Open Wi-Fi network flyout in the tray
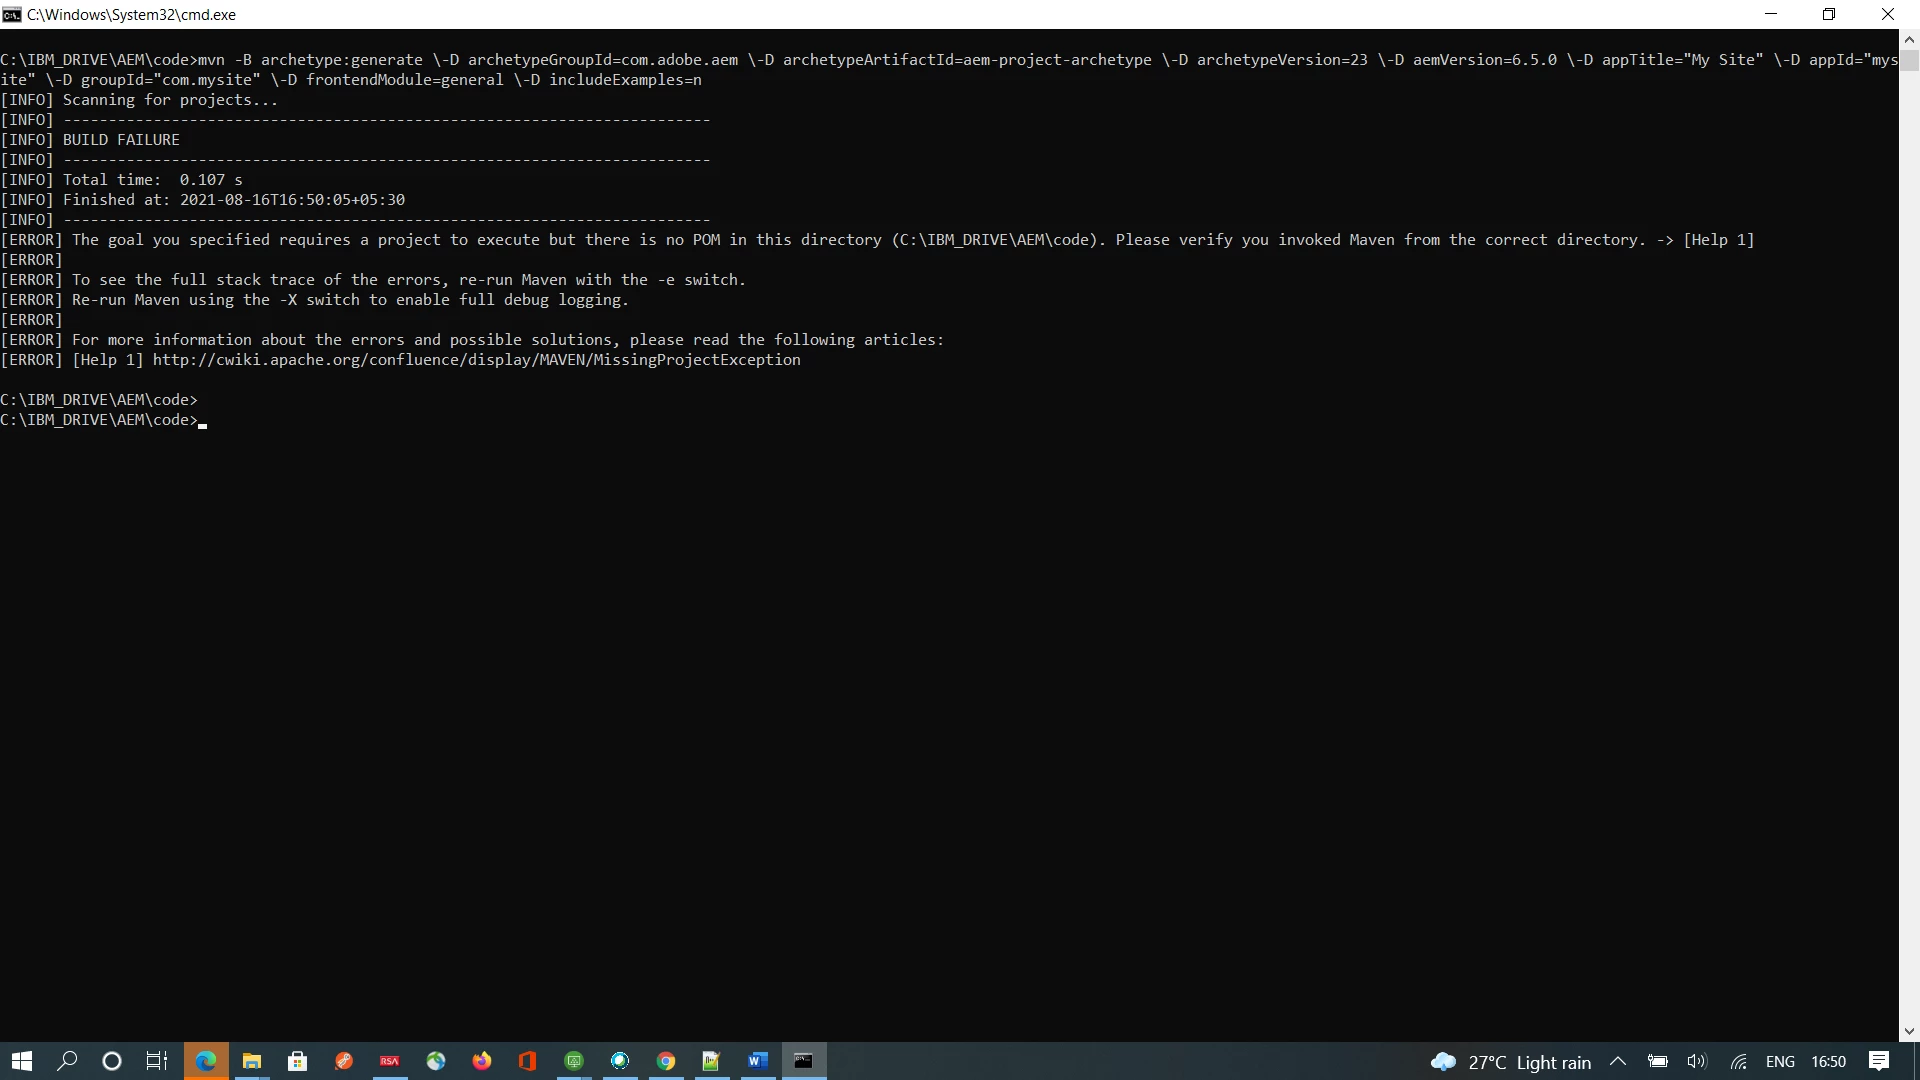 point(1739,1061)
